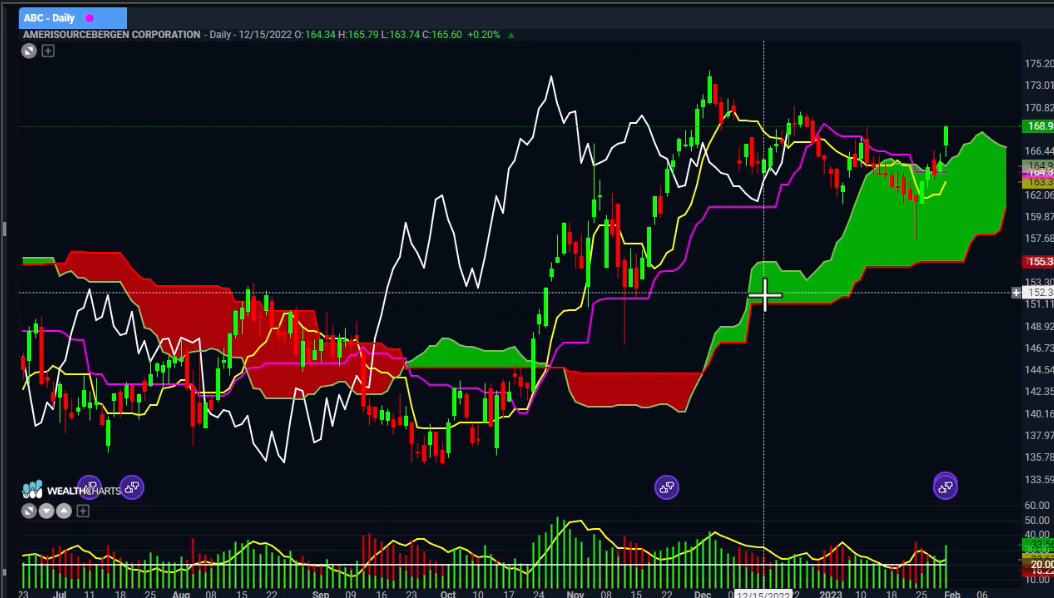Click the 175.20 price axis label
This screenshot has height=598, width=1054.
[x=1039, y=64]
